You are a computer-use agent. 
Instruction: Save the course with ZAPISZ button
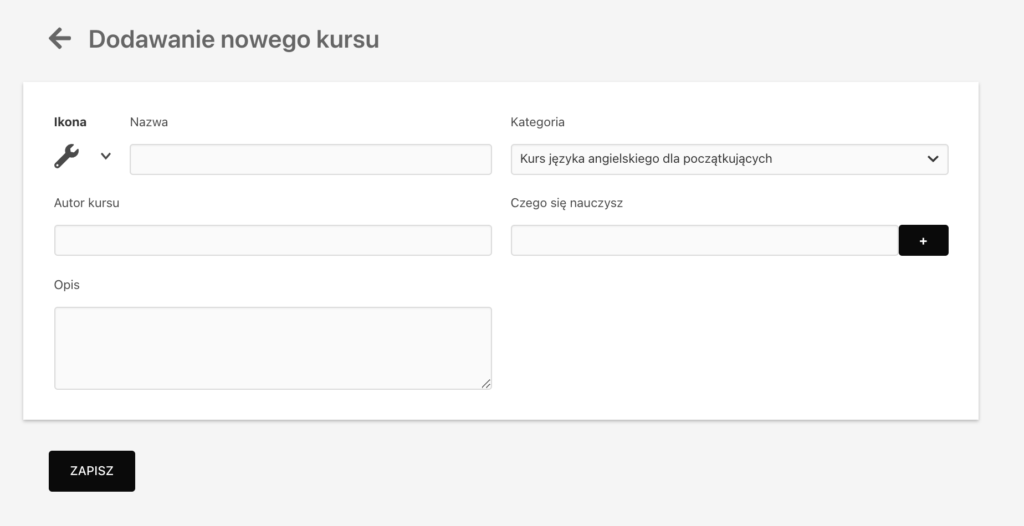pyautogui.click(x=92, y=471)
